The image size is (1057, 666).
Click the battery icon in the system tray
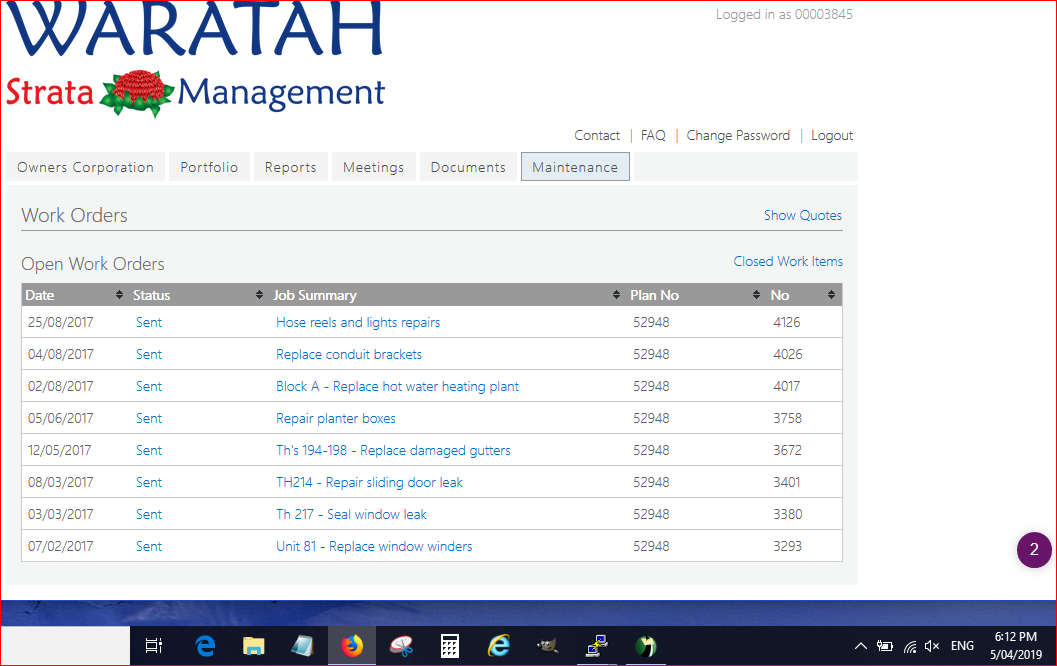(x=884, y=646)
